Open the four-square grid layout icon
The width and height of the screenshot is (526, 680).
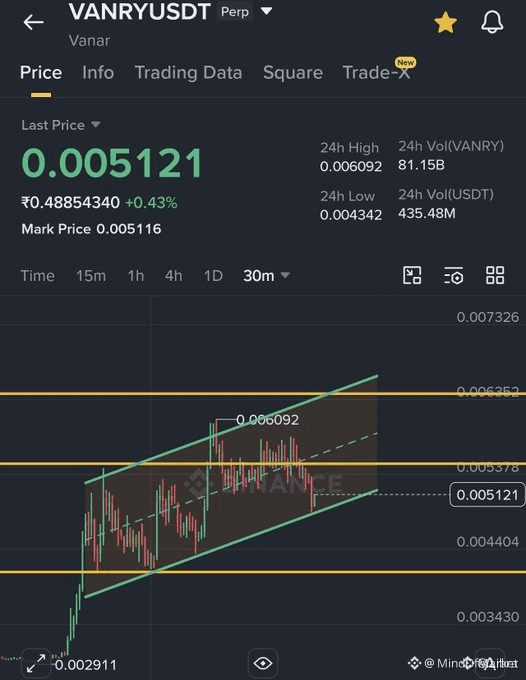[495, 275]
